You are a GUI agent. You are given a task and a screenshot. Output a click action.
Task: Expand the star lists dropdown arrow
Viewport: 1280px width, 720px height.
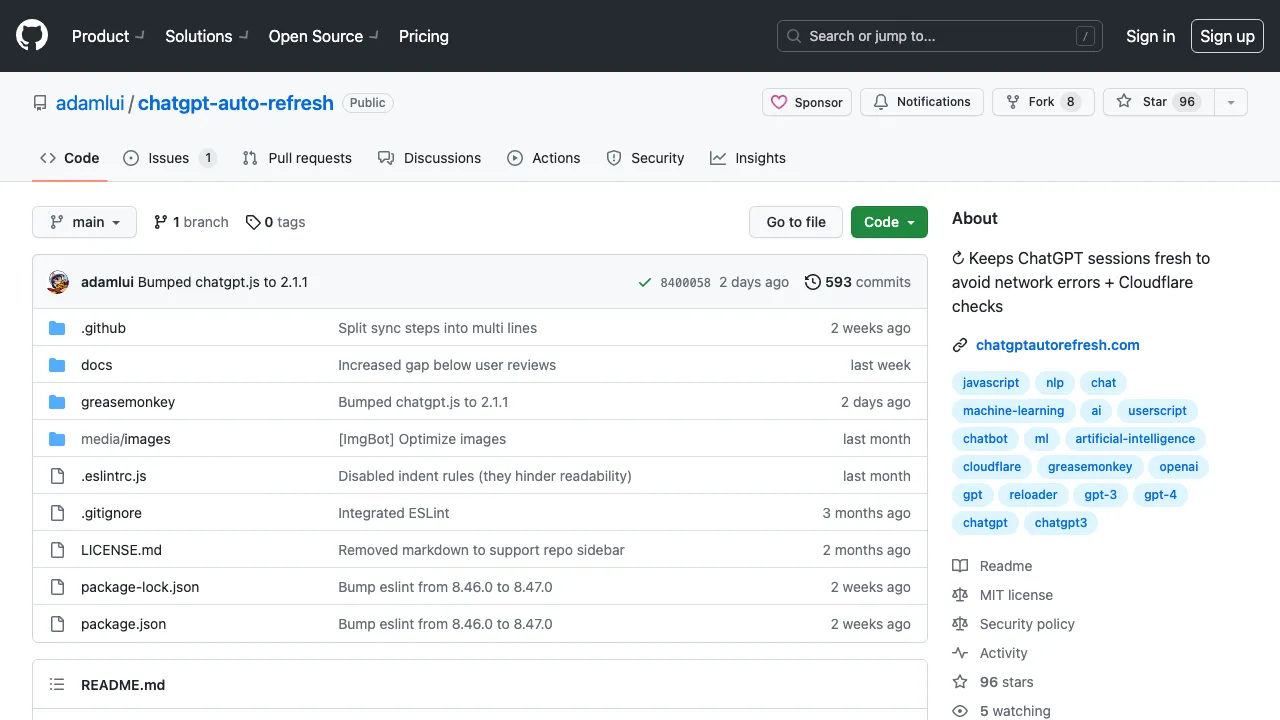click(x=1231, y=102)
